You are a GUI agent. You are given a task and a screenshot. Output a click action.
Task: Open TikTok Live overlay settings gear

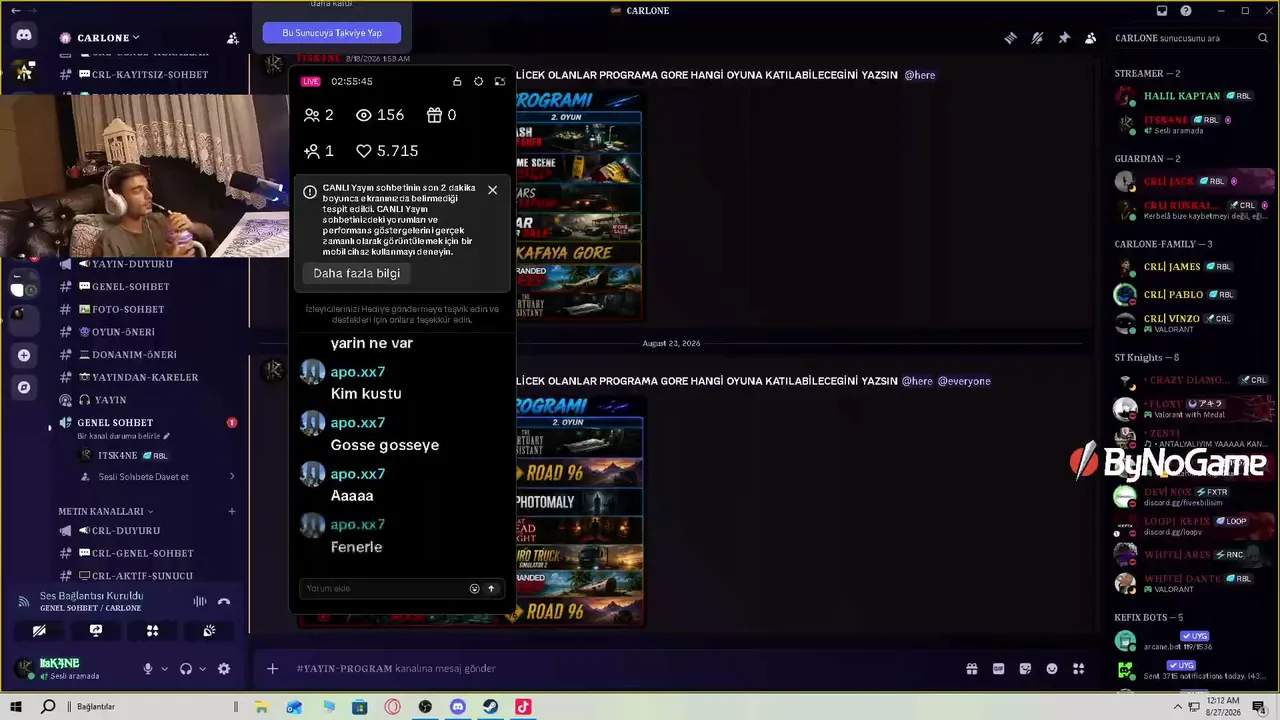click(x=478, y=81)
